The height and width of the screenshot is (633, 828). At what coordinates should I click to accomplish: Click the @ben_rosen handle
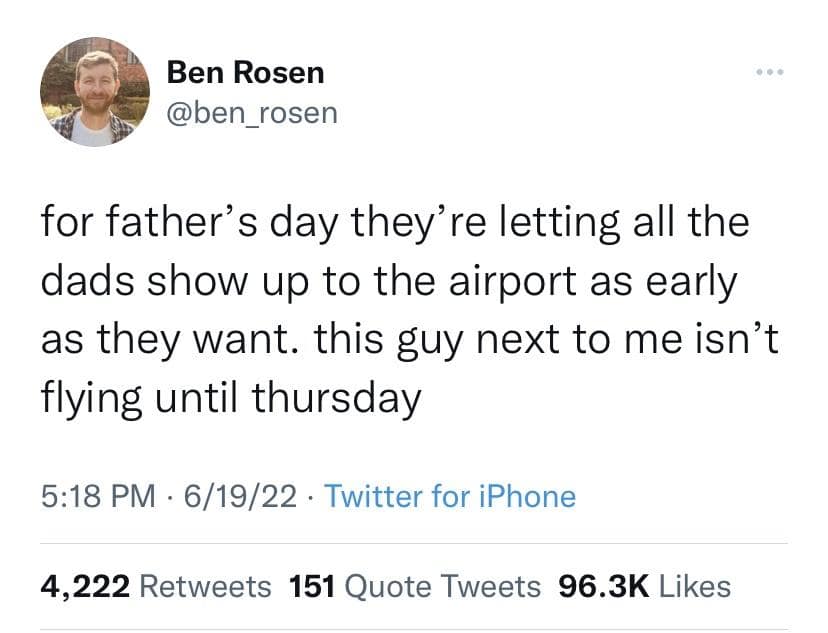[x=252, y=113]
